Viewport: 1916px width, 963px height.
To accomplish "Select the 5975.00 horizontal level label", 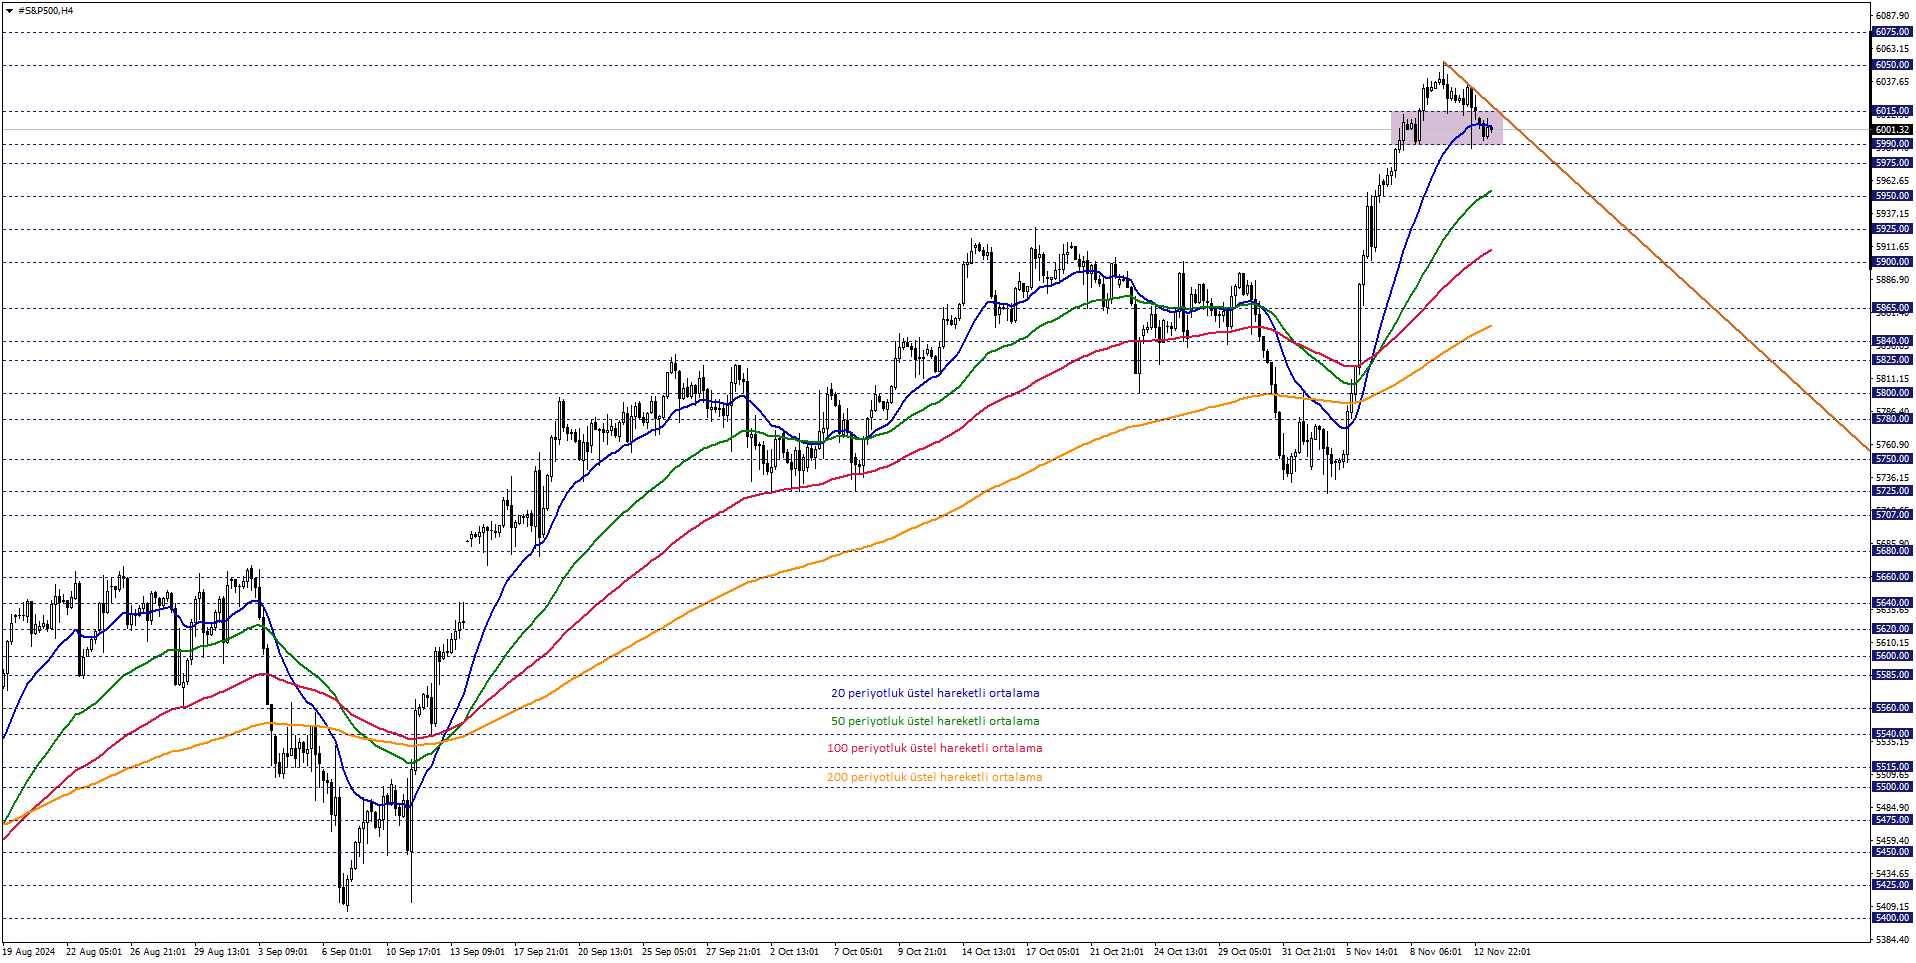I will (x=1892, y=163).
